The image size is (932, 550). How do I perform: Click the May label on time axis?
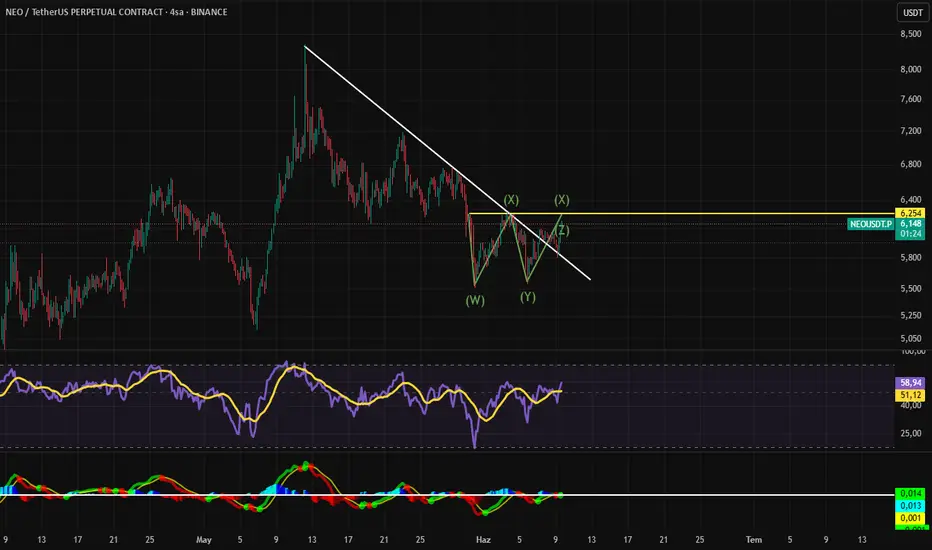pyautogui.click(x=204, y=540)
